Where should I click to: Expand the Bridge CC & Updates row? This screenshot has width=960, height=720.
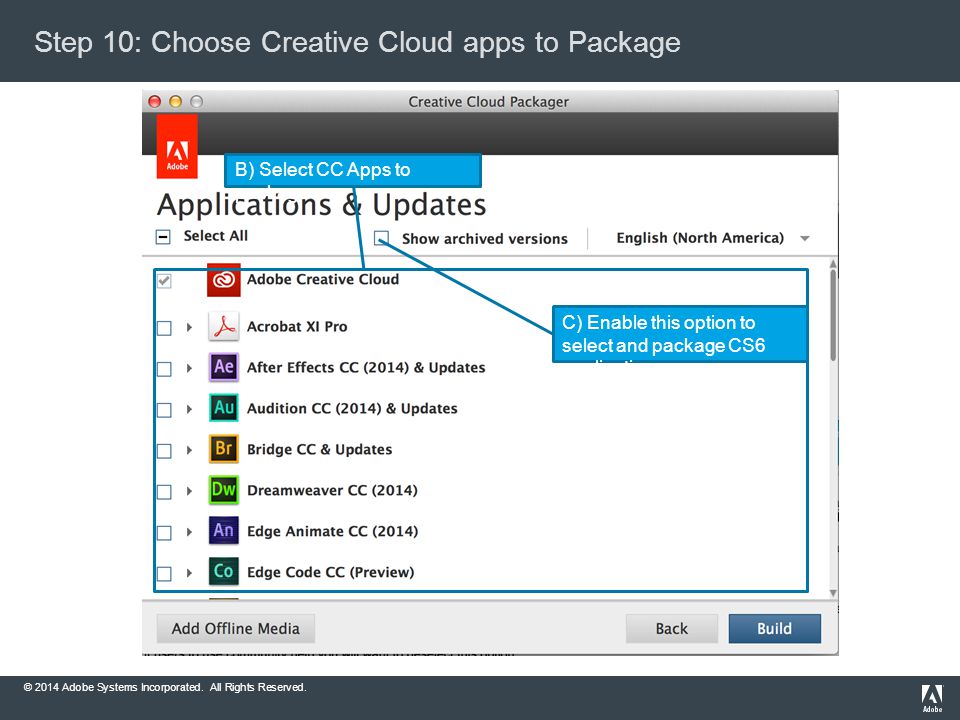189,451
